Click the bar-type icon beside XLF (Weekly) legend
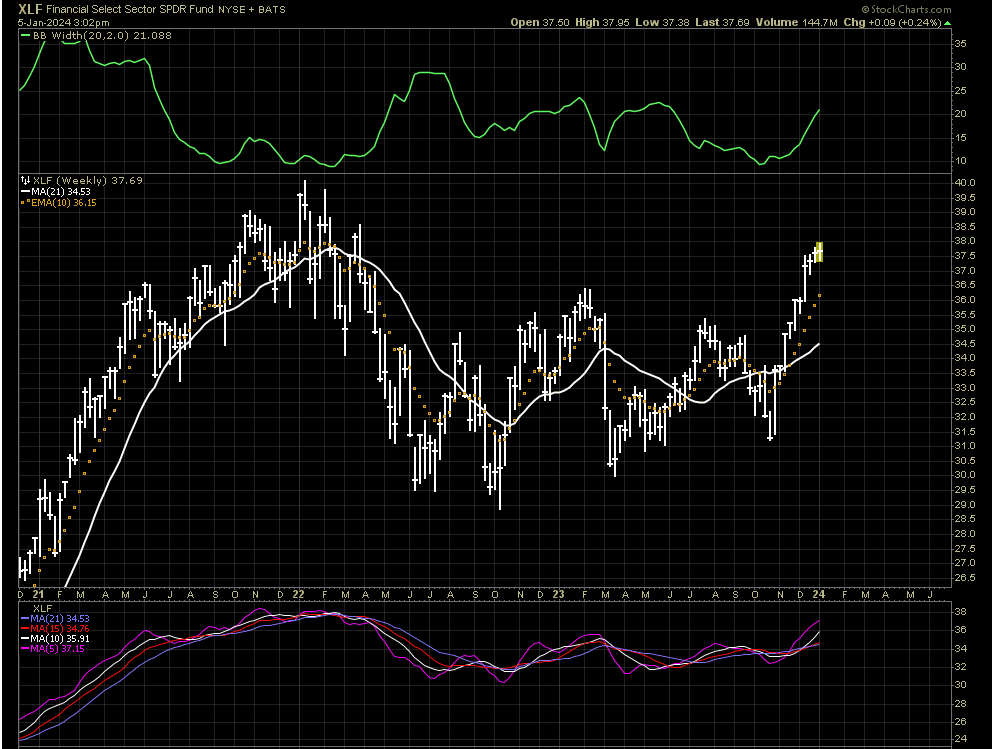The height and width of the screenshot is (749, 992). point(25,180)
